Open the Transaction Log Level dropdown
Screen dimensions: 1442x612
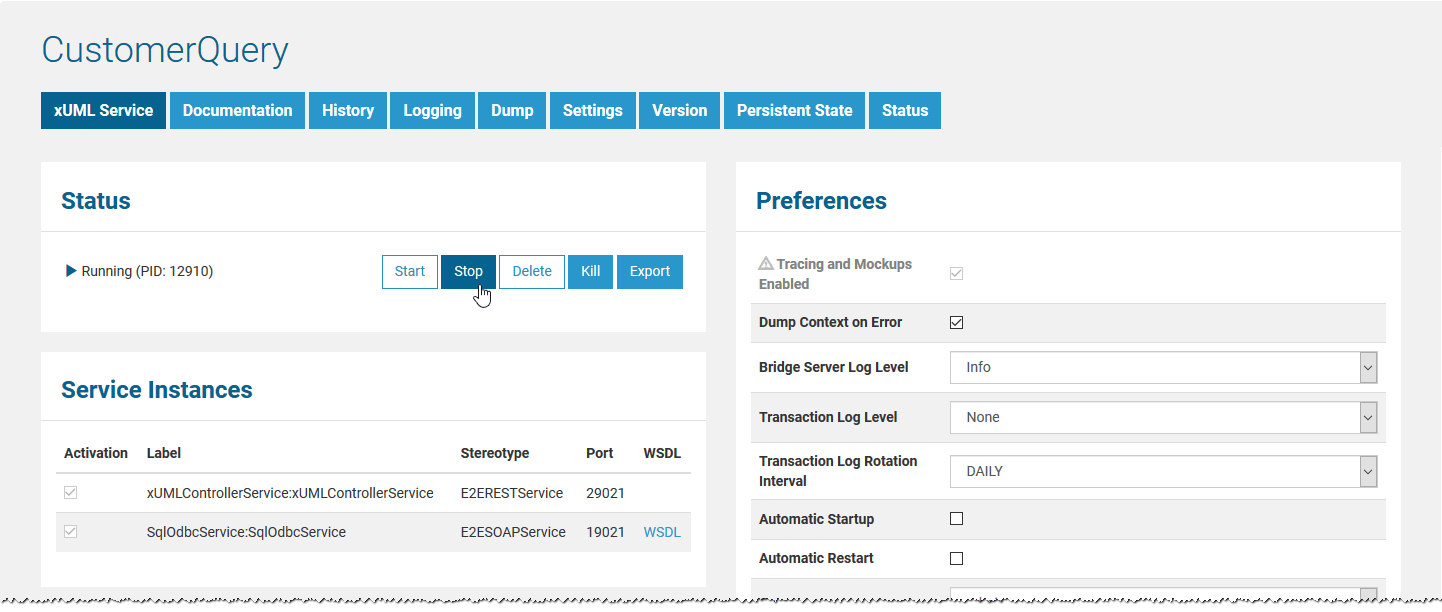[1367, 417]
